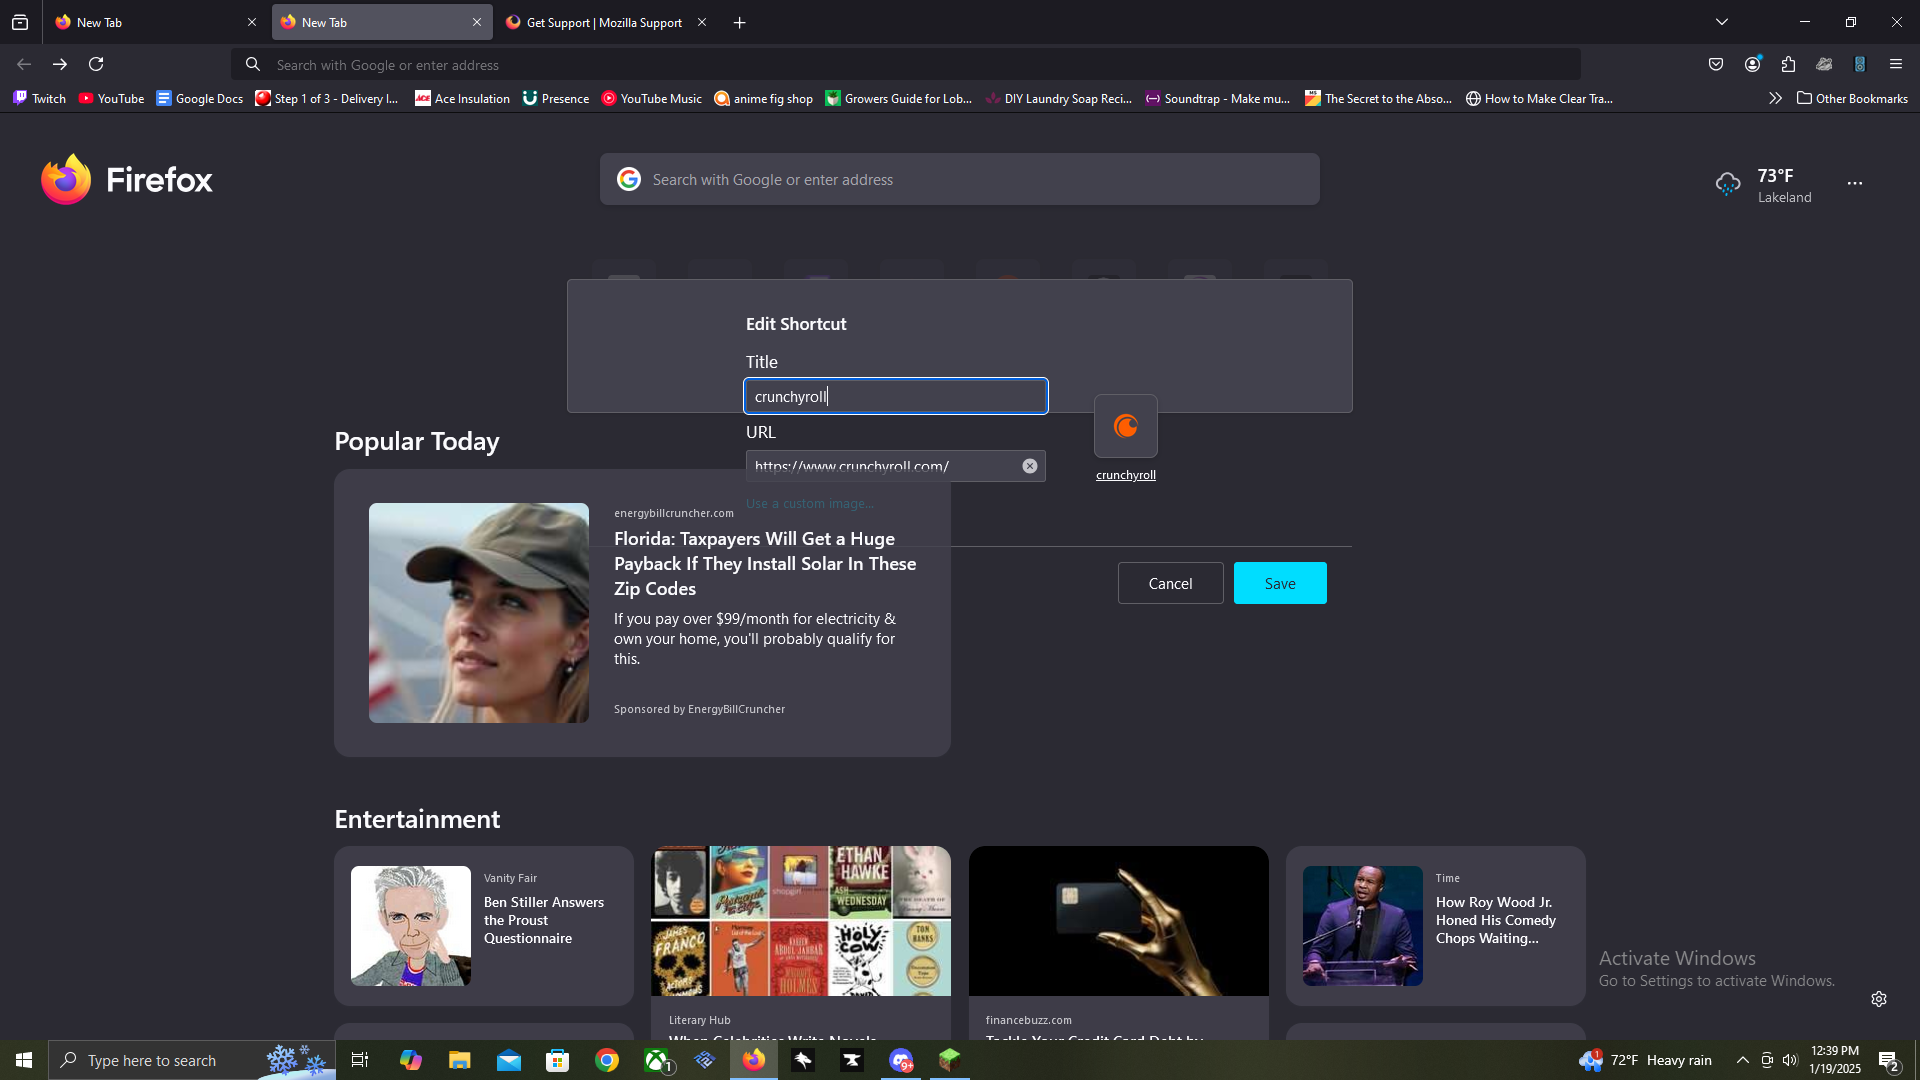
Task: Switch to Get Support Mozilla Support tab
Action: click(x=606, y=22)
